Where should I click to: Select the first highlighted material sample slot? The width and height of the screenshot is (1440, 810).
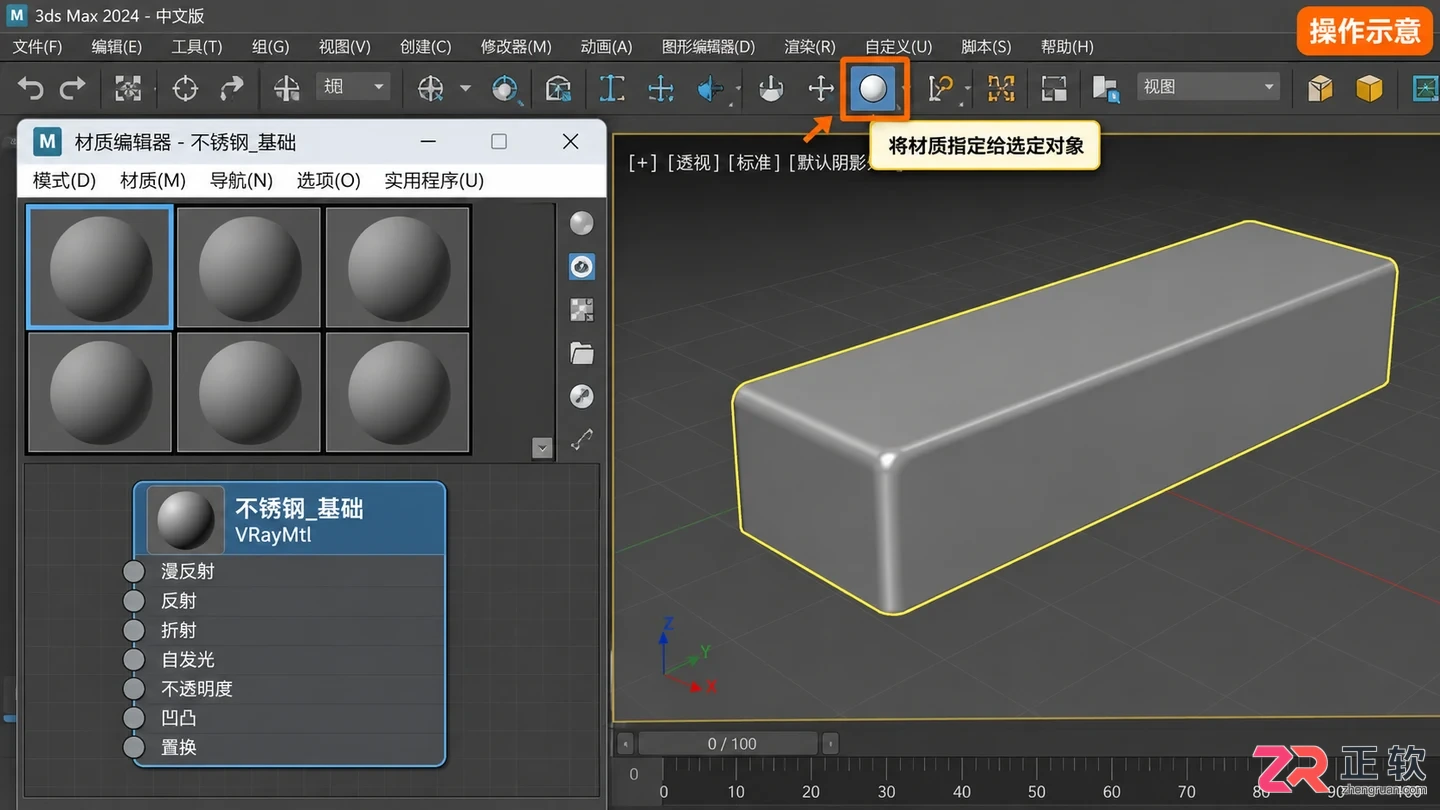100,267
